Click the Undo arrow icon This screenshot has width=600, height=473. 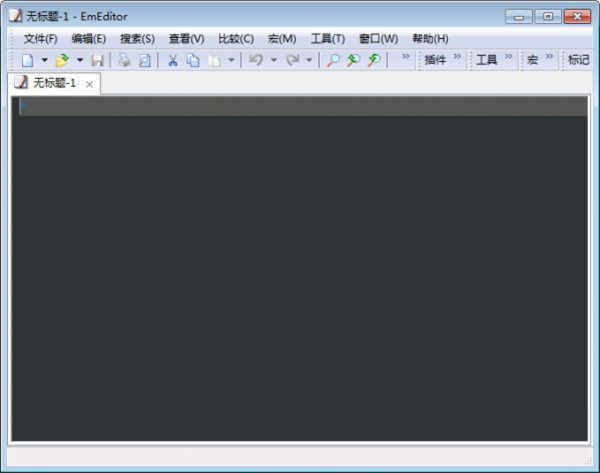(x=256, y=60)
